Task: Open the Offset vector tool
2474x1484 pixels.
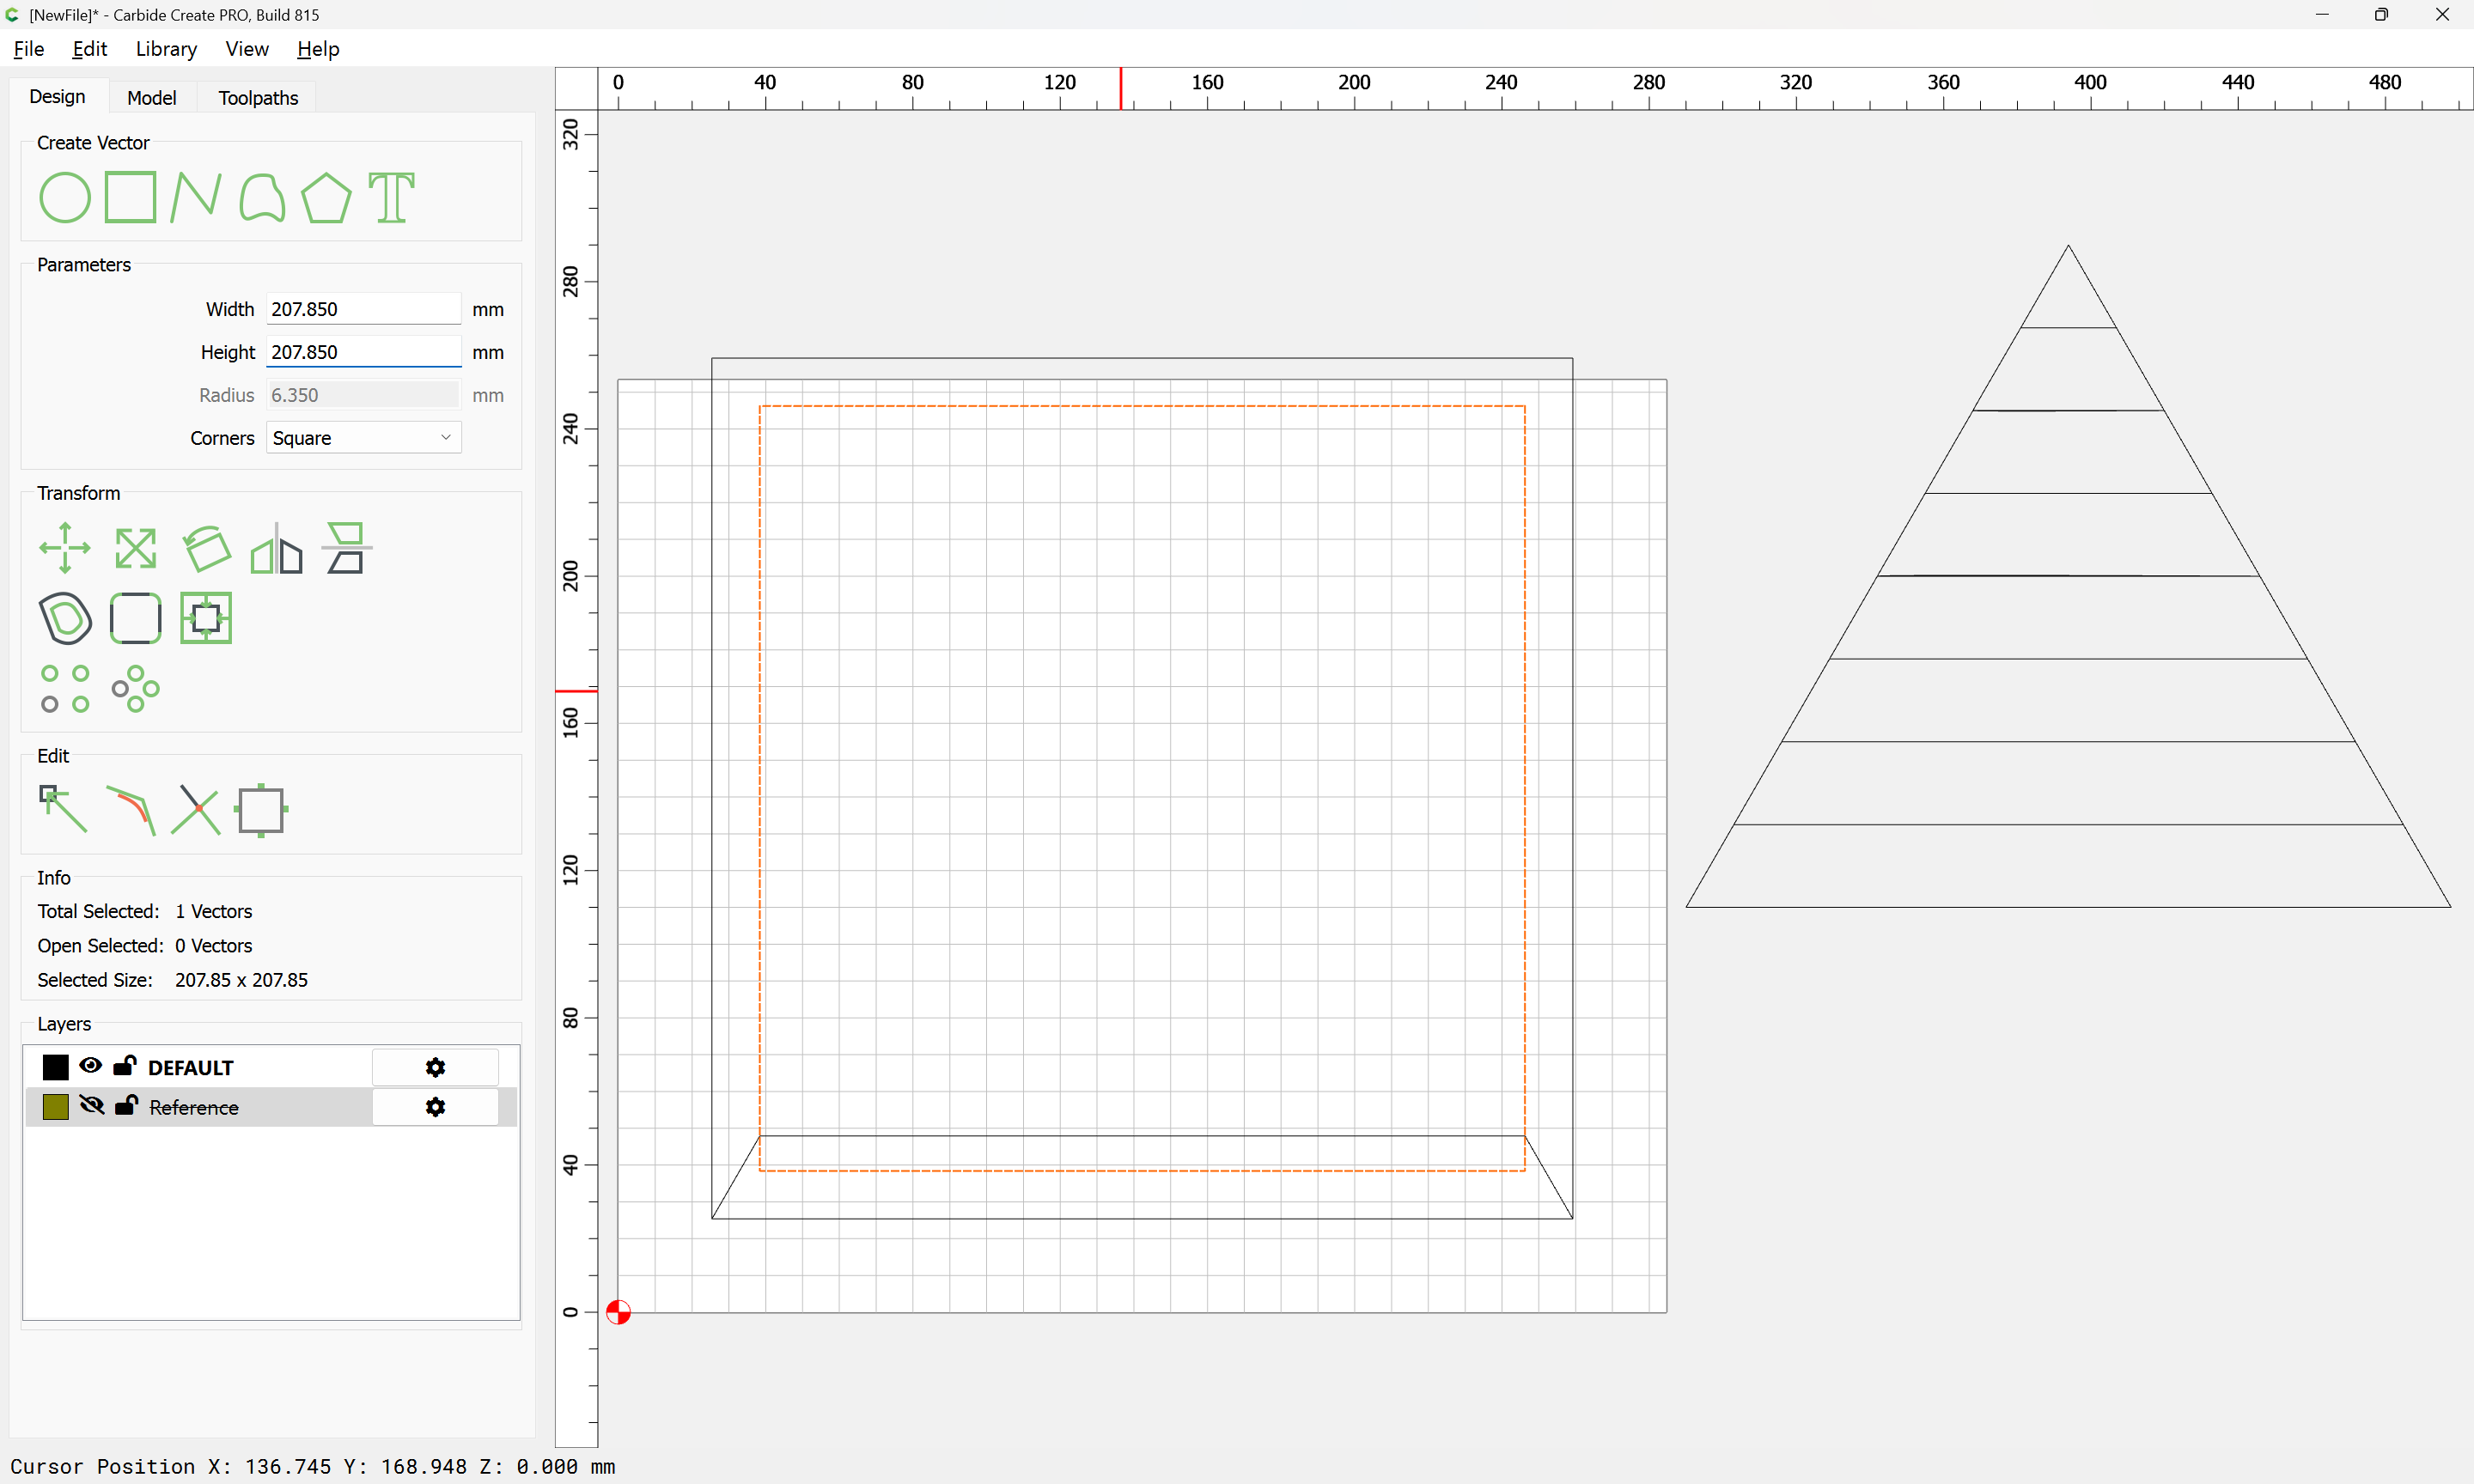Action: [x=65, y=618]
